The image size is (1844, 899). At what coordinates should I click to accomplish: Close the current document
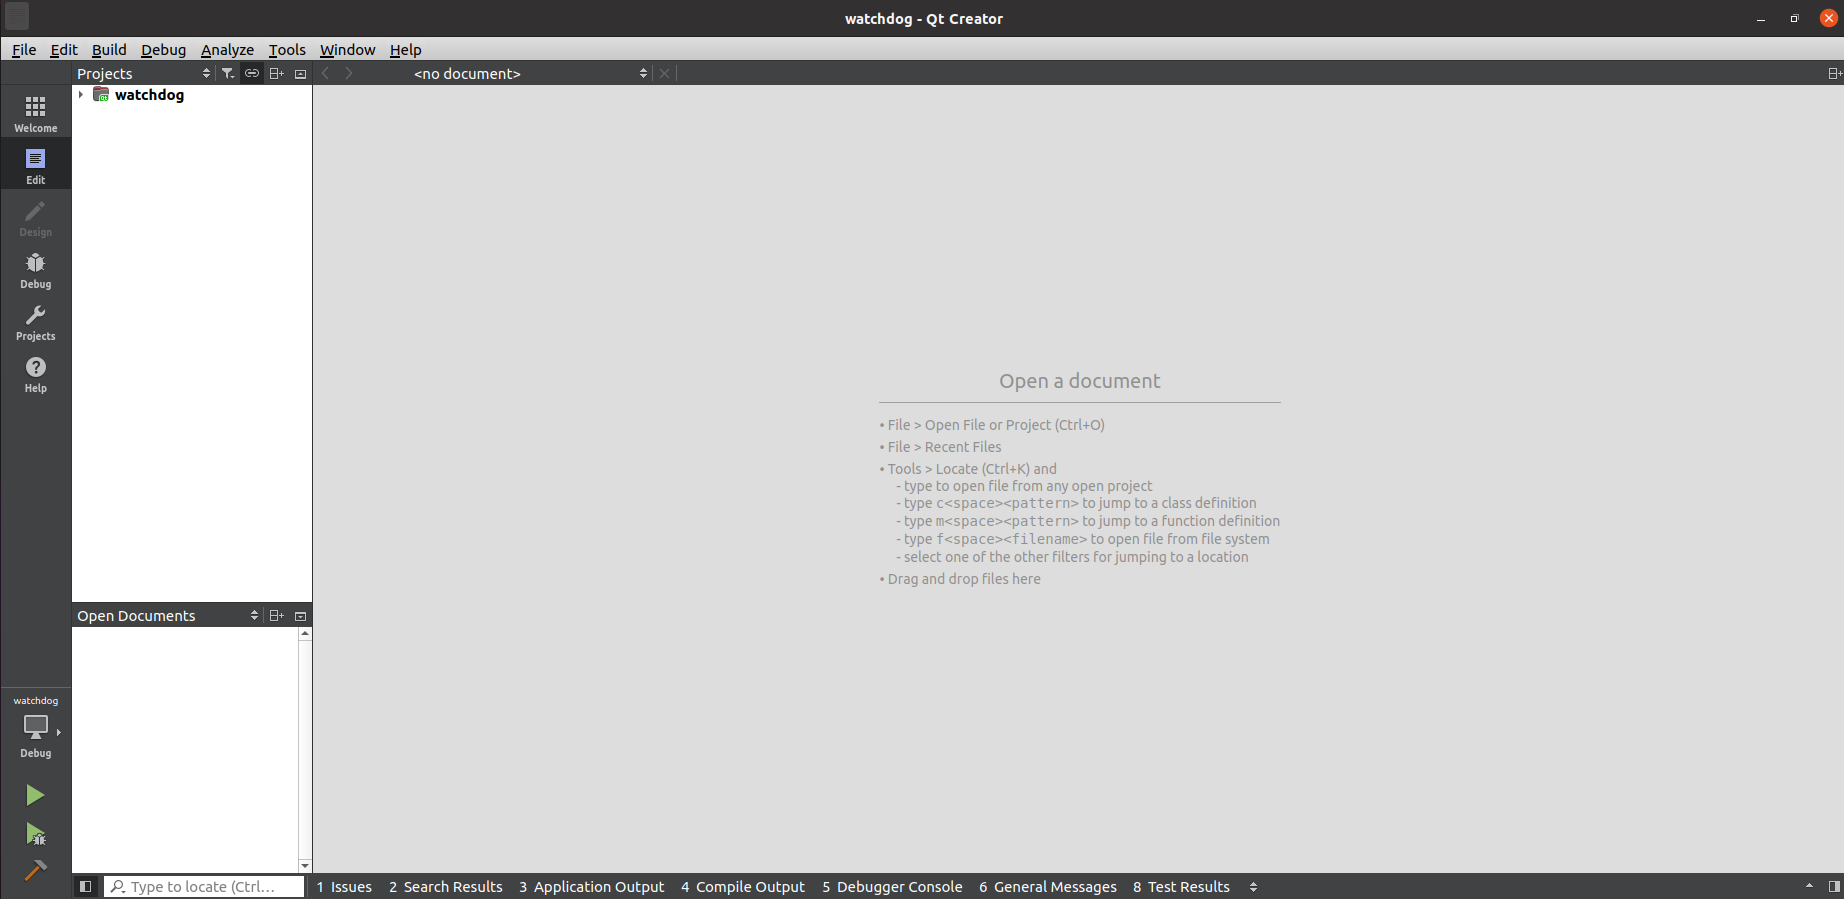click(x=664, y=73)
